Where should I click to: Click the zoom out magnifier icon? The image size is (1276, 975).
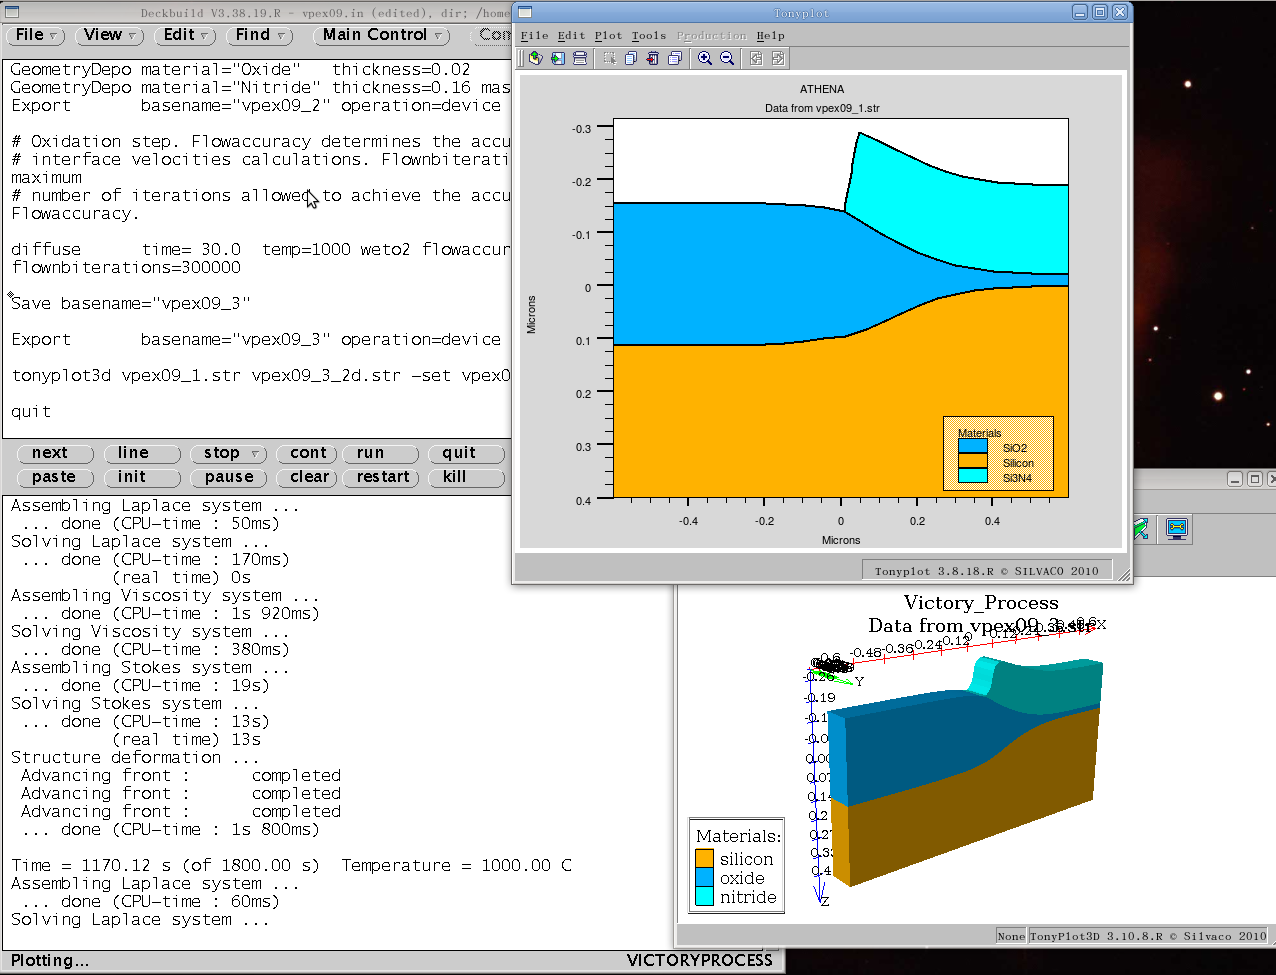click(727, 59)
